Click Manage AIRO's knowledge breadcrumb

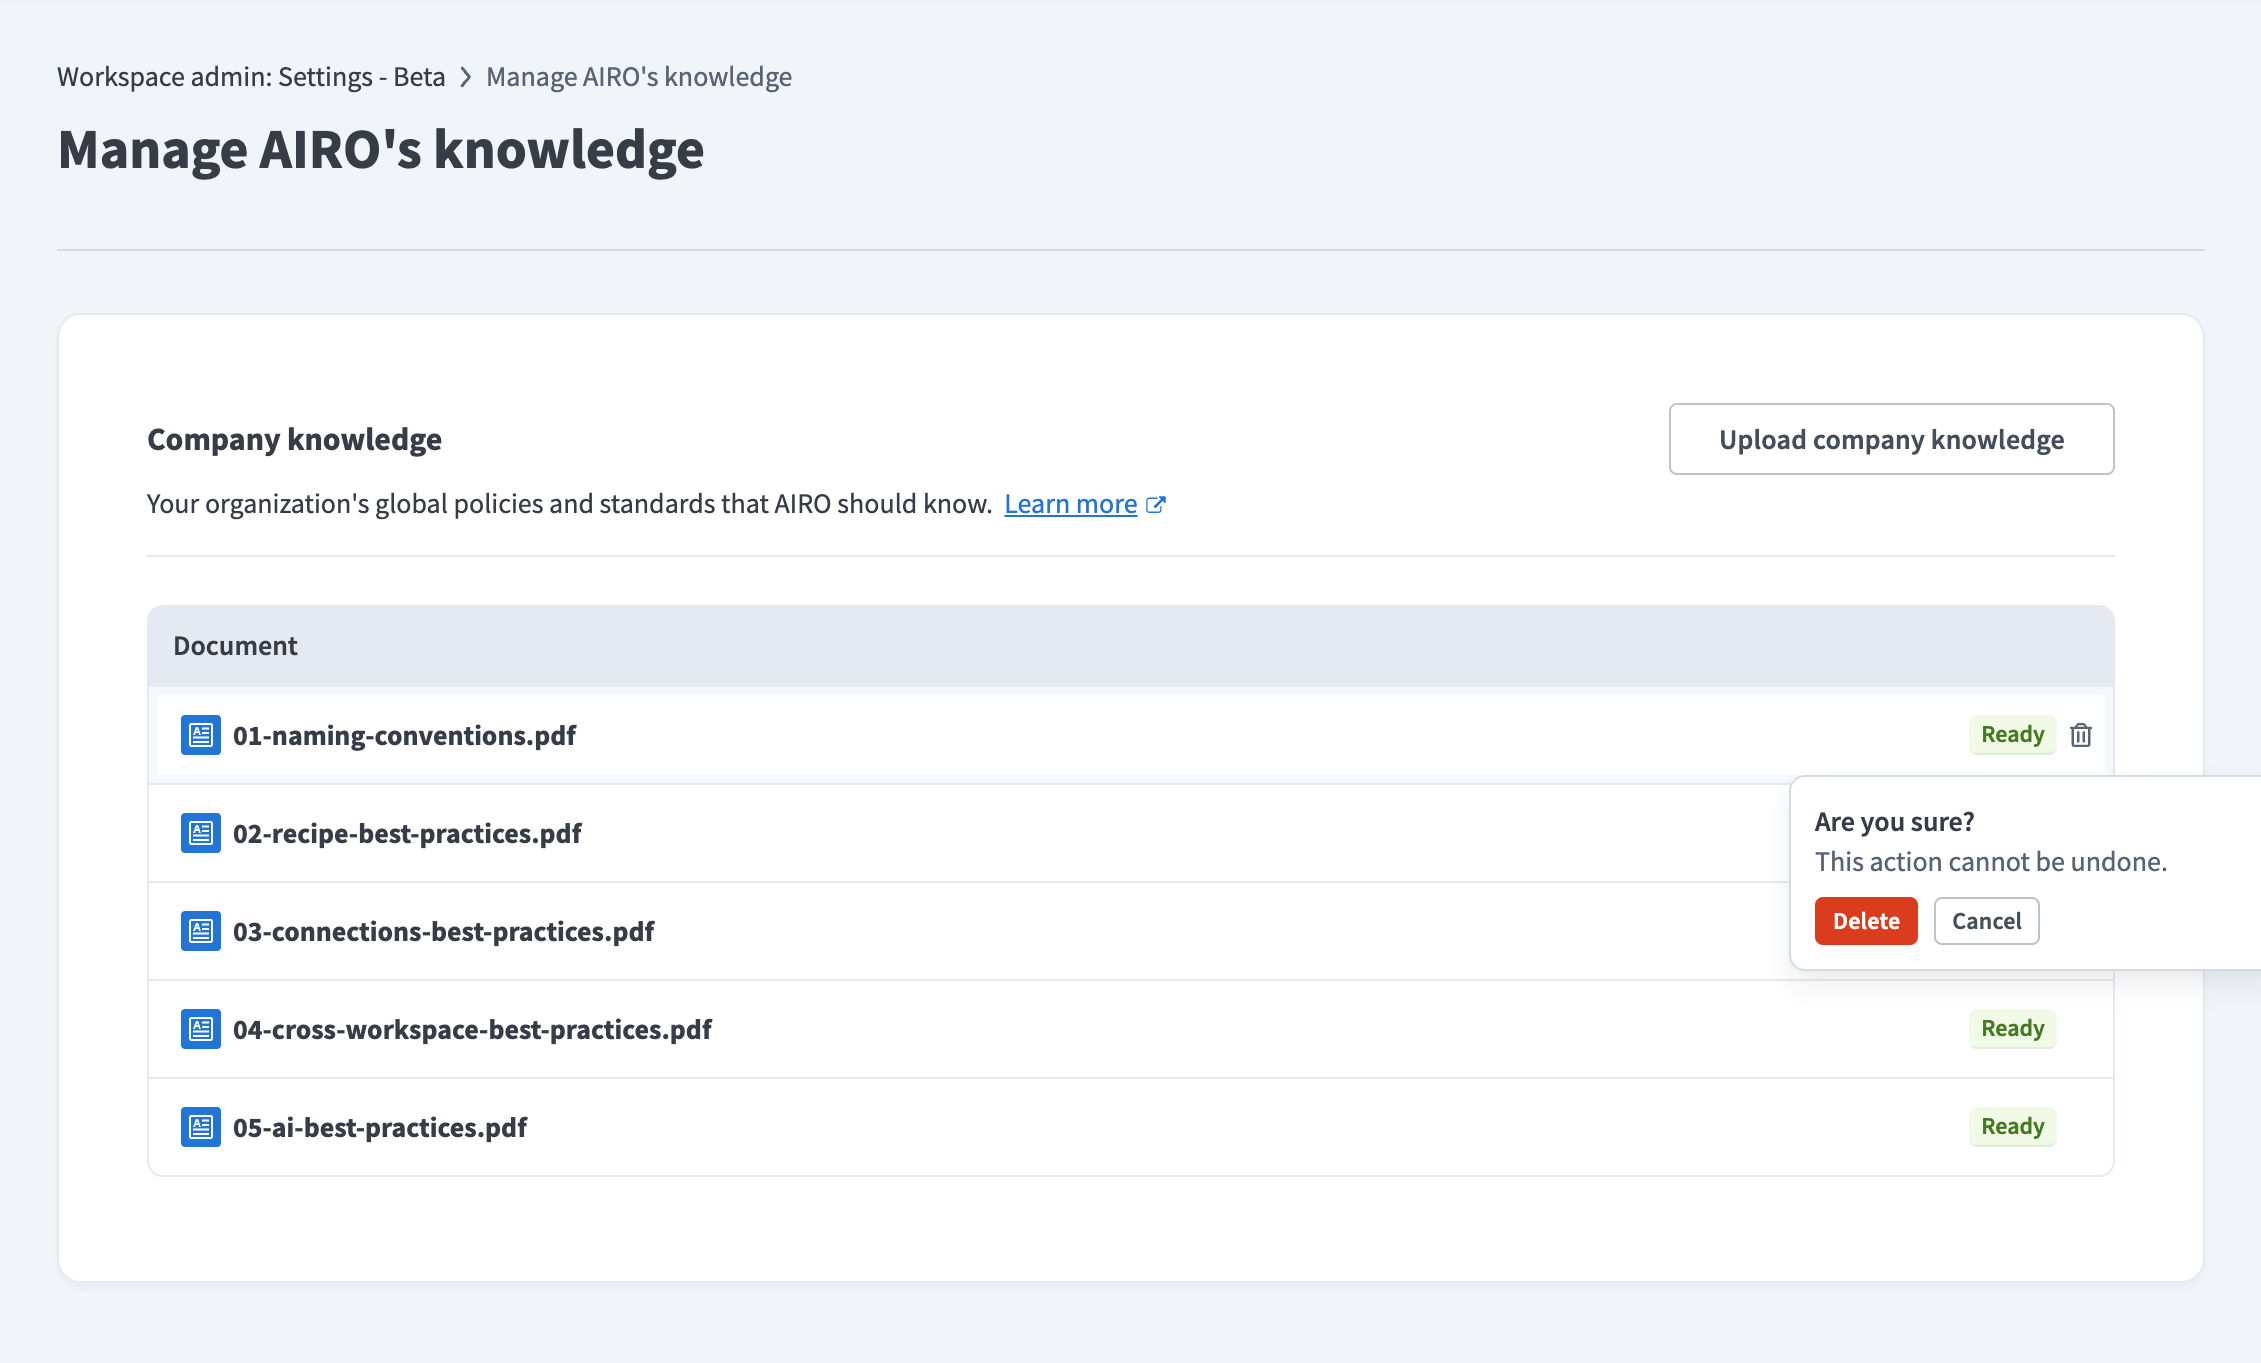coord(639,77)
